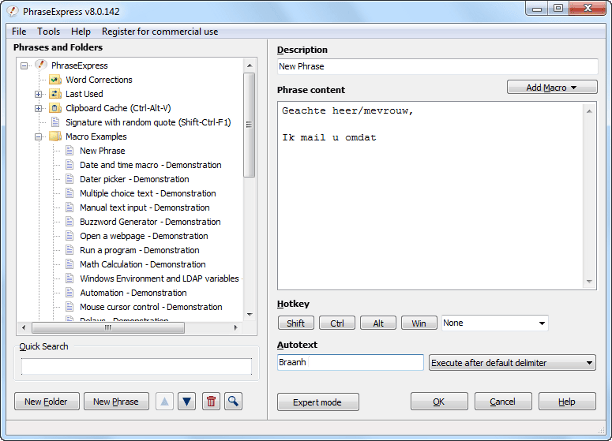
Task: Click the tree scroll right arrow
Action: pos(235,328)
